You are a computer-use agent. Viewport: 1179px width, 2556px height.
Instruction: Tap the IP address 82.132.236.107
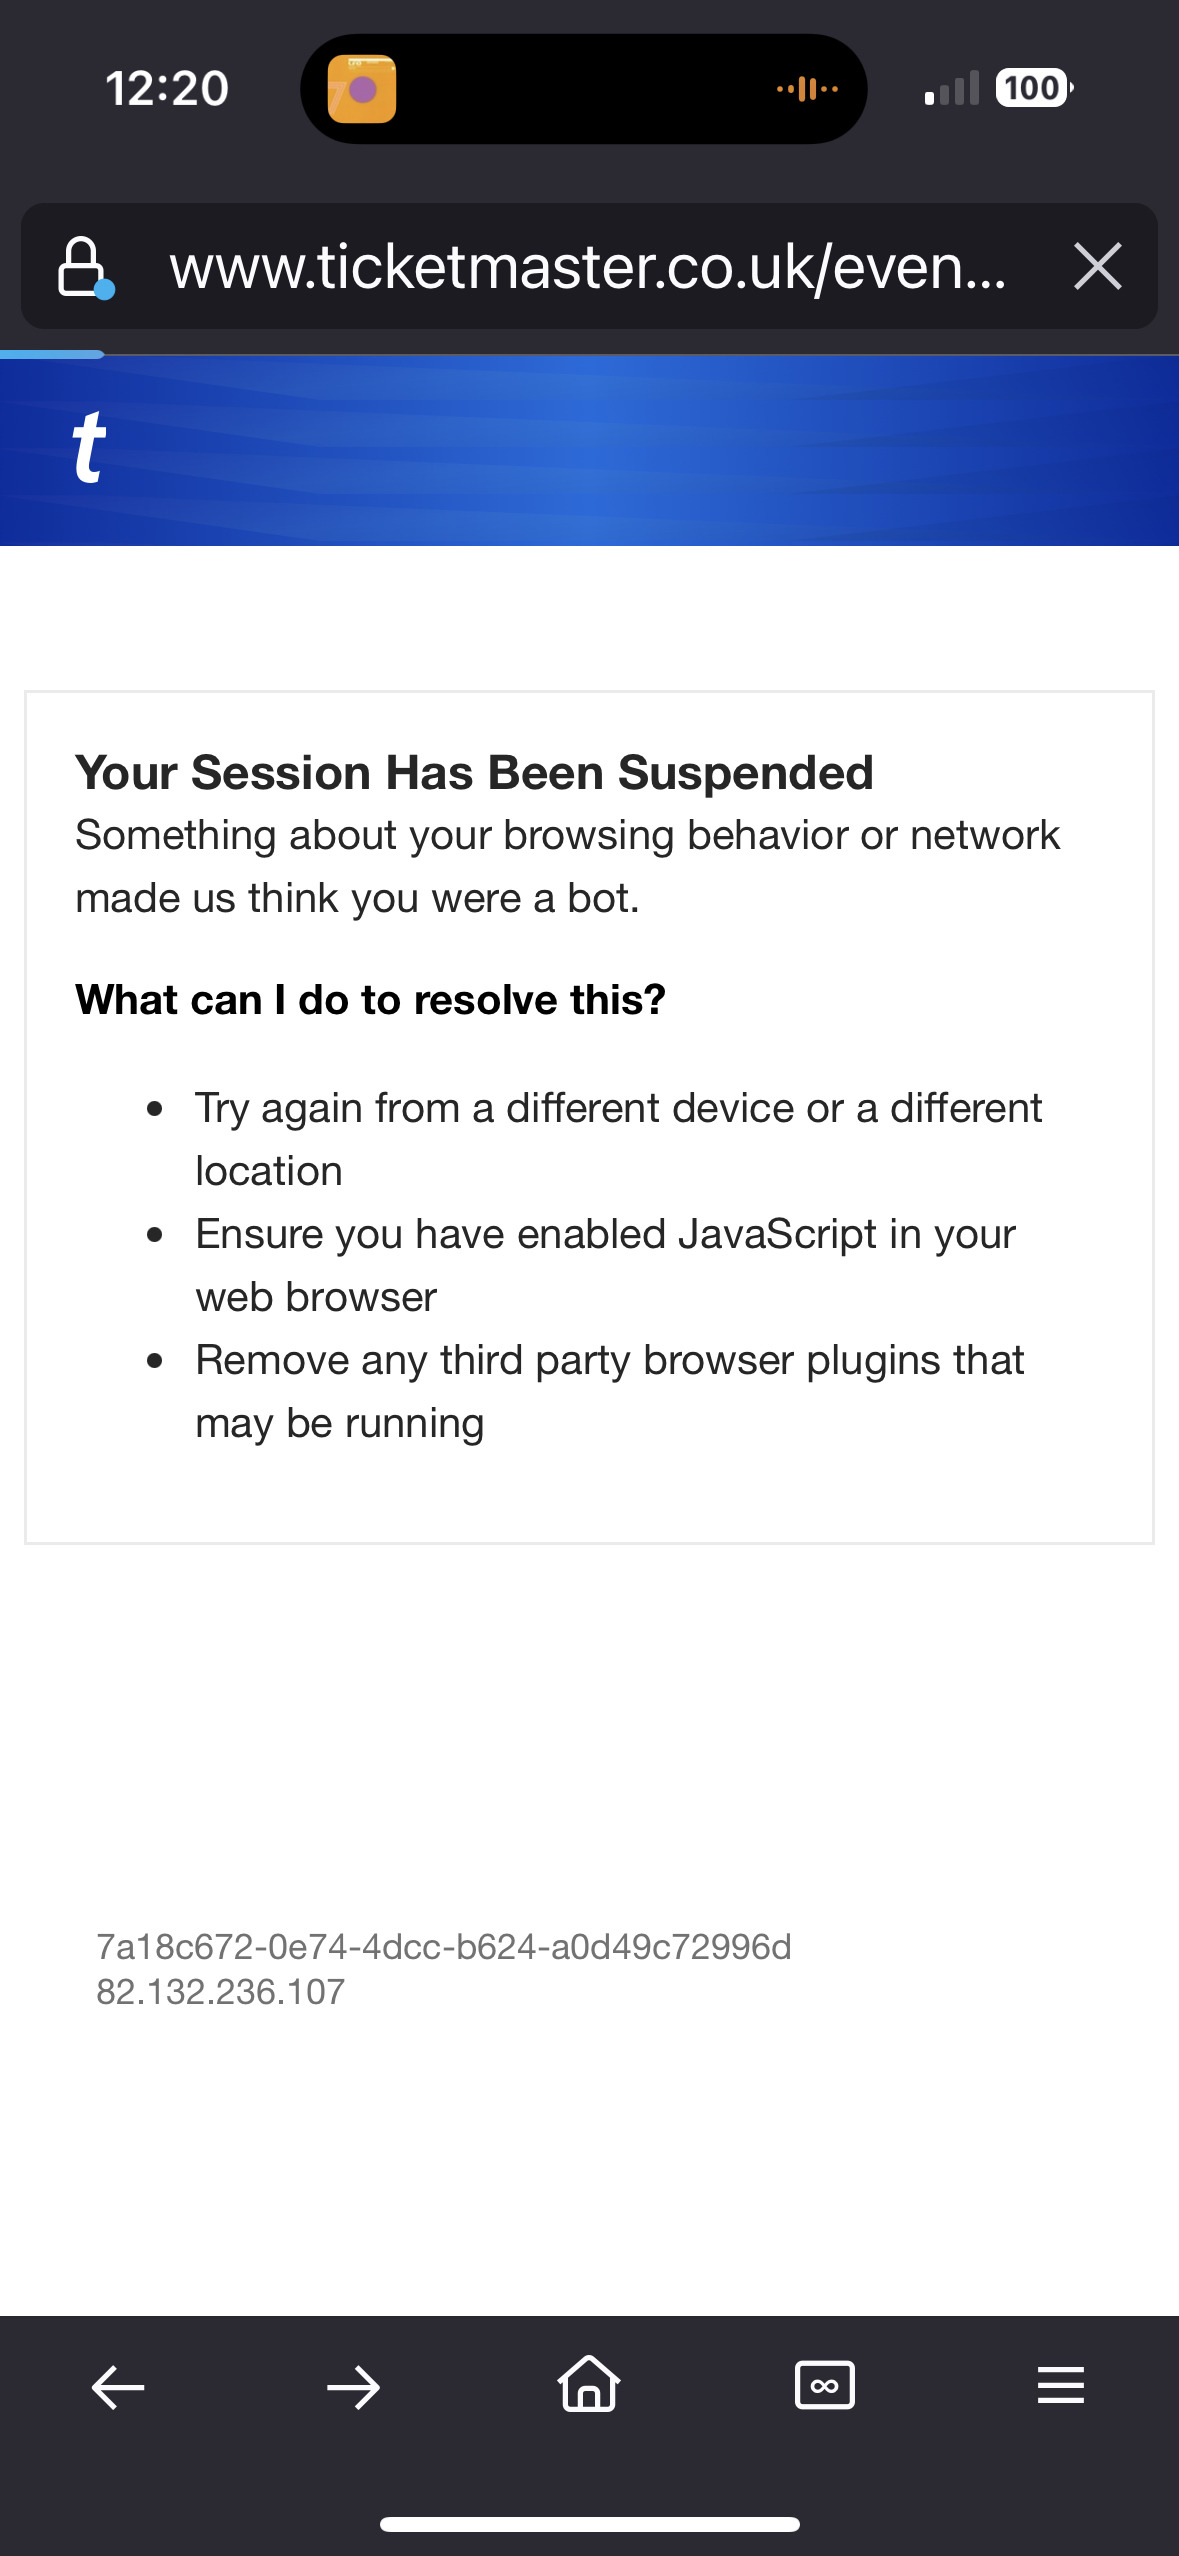tap(220, 1992)
